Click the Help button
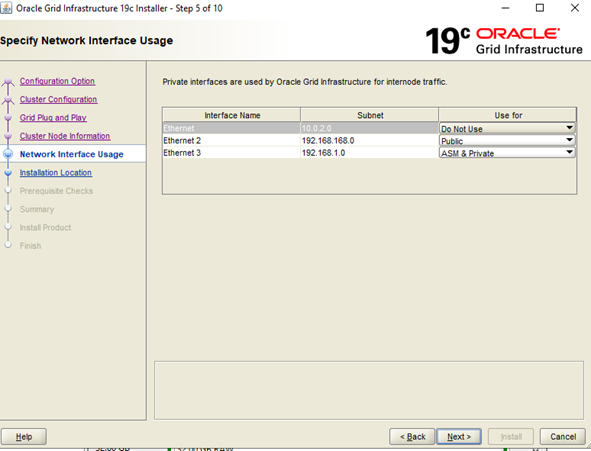Screen dimensions: 591x451 [x=24, y=437]
